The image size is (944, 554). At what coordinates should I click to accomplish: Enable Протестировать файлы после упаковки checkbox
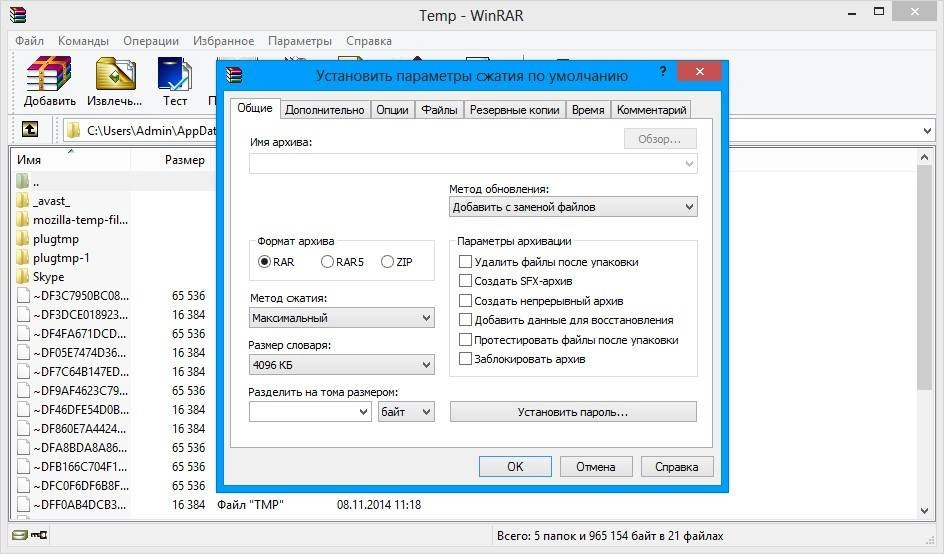pyautogui.click(x=465, y=340)
